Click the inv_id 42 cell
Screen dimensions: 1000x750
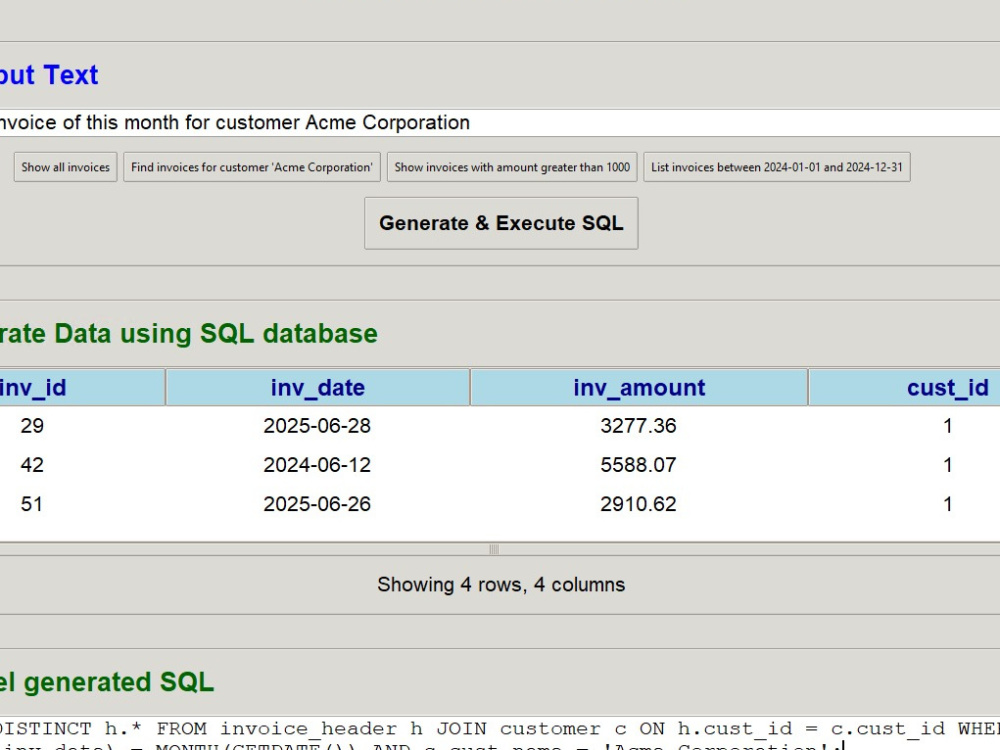pyautogui.click(x=32, y=465)
